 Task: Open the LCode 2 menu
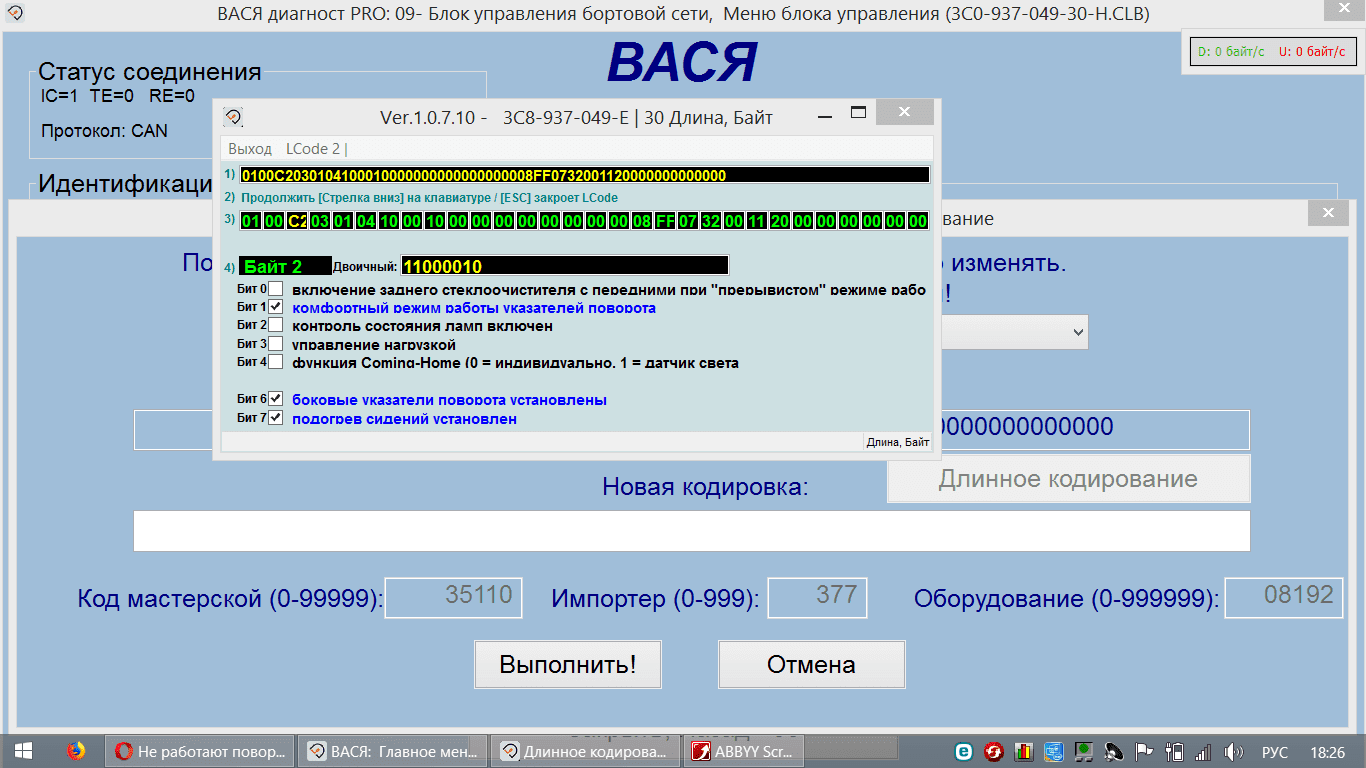pos(313,148)
